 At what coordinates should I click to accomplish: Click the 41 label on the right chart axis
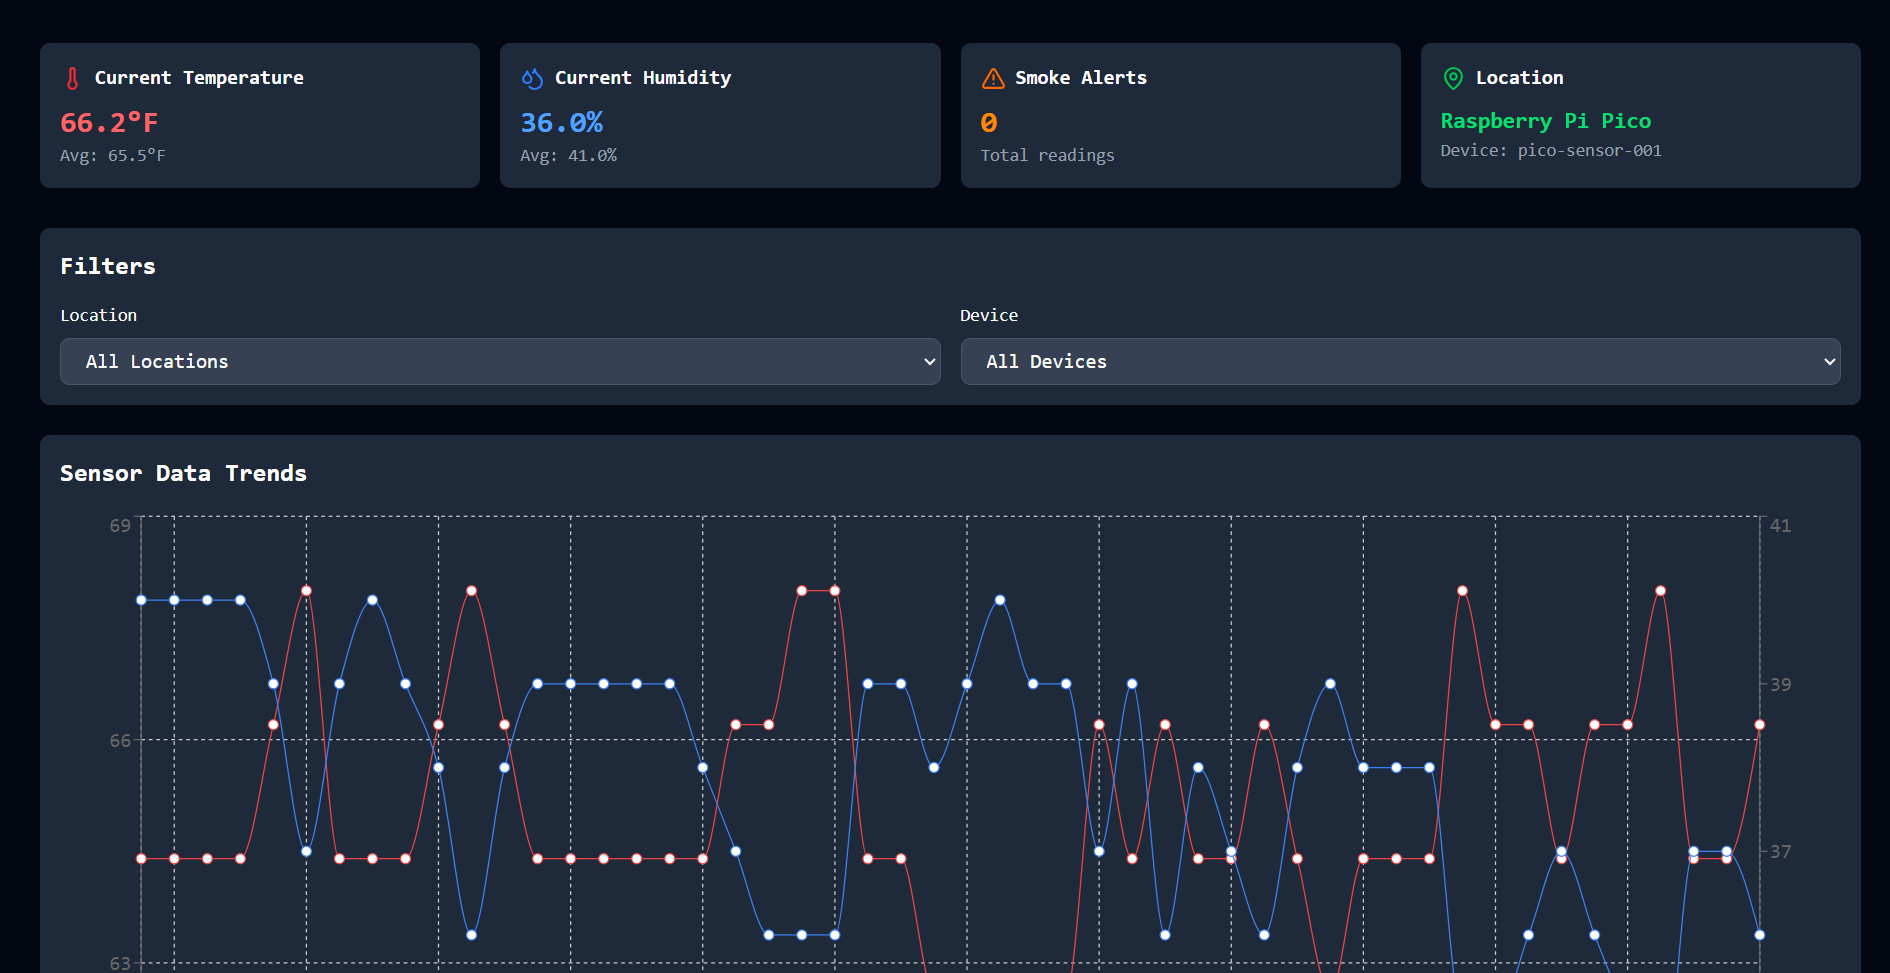coord(1779,524)
